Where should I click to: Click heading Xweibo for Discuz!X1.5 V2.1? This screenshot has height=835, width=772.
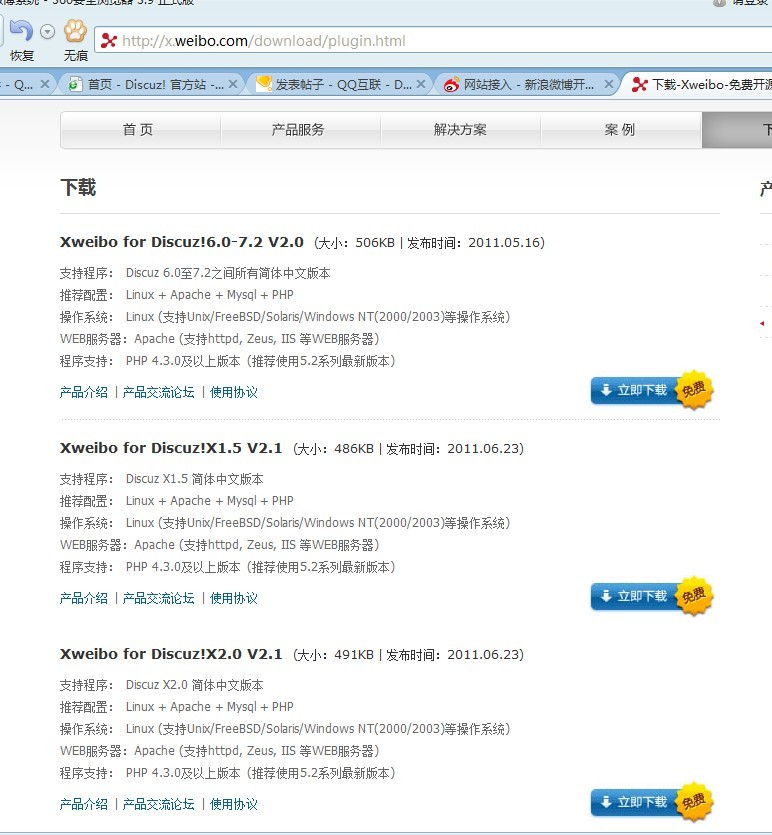click(x=171, y=448)
